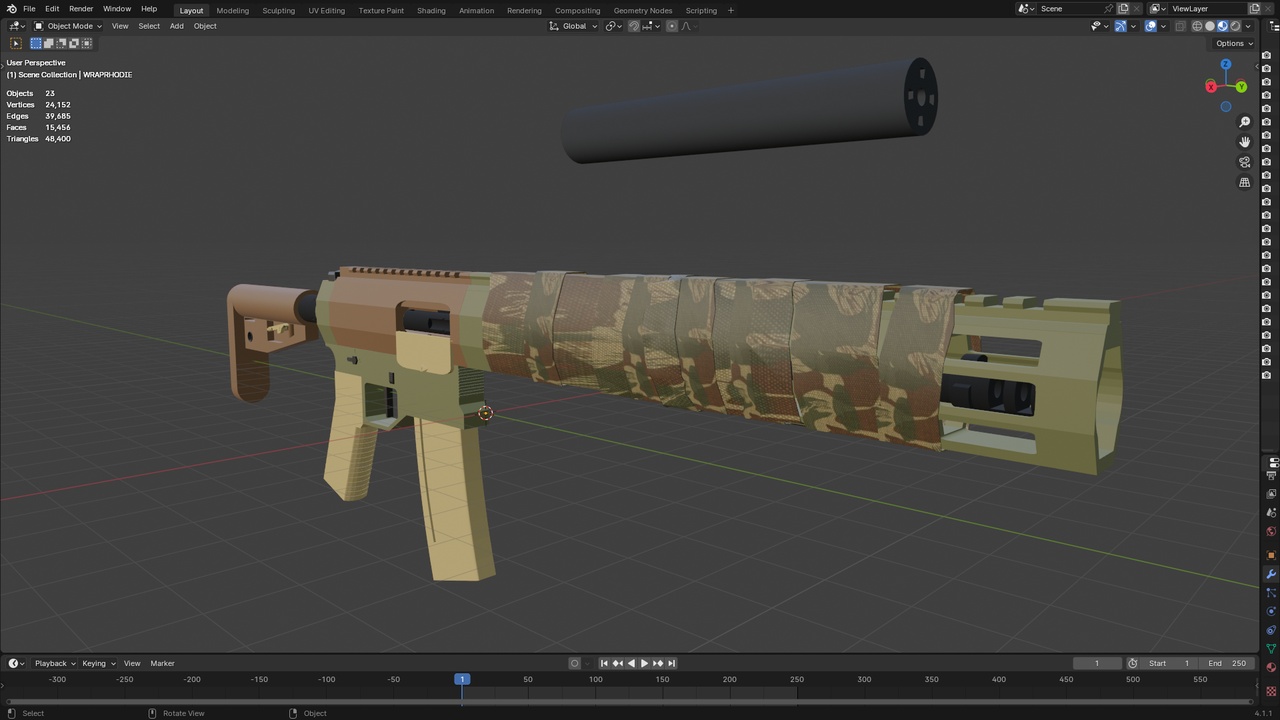Switch to the Geometry Nodes workspace tab
The width and height of the screenshot is (1280, 720).
(x=643, y=10)
